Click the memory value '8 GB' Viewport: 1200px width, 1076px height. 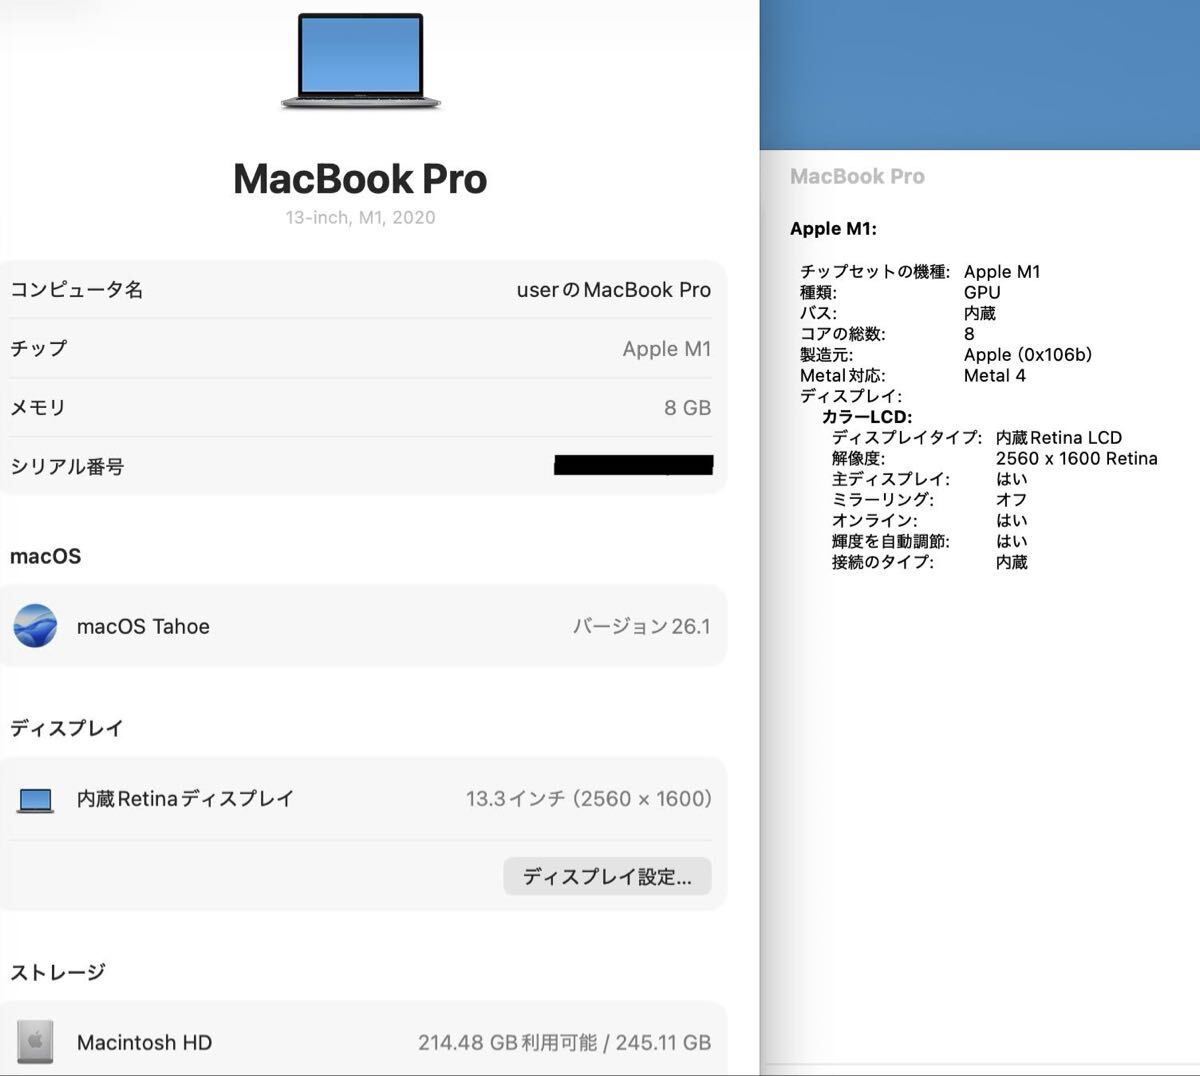pyautogui.click(x=688, y=407)
